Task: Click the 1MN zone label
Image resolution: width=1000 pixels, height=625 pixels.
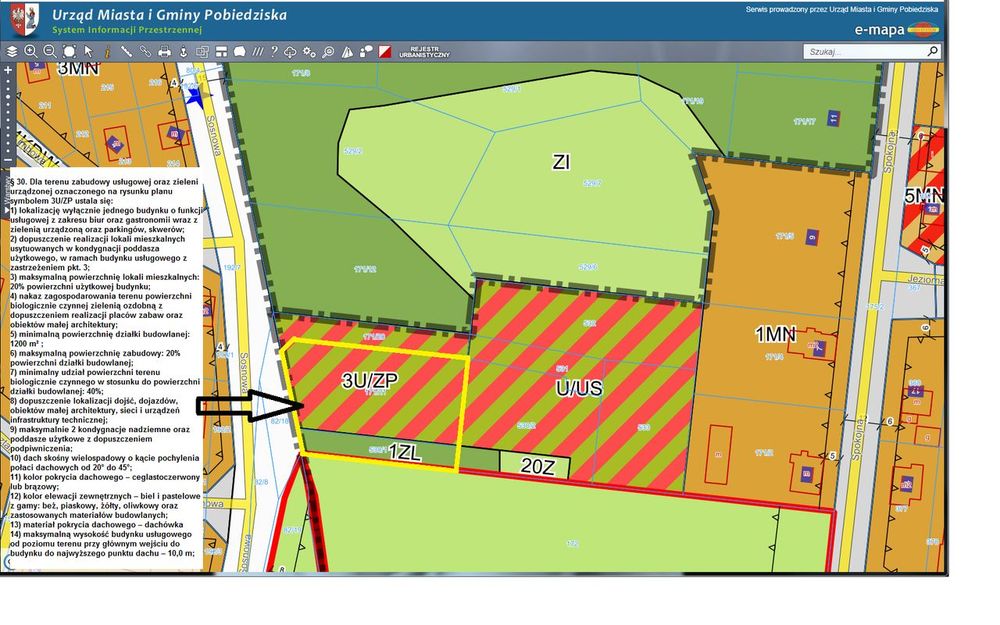Action: tap(776, 334)
